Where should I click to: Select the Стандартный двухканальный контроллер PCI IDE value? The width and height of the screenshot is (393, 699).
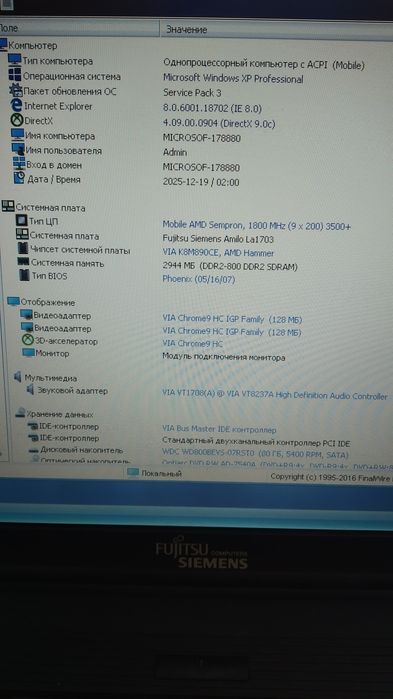[256, 443]
